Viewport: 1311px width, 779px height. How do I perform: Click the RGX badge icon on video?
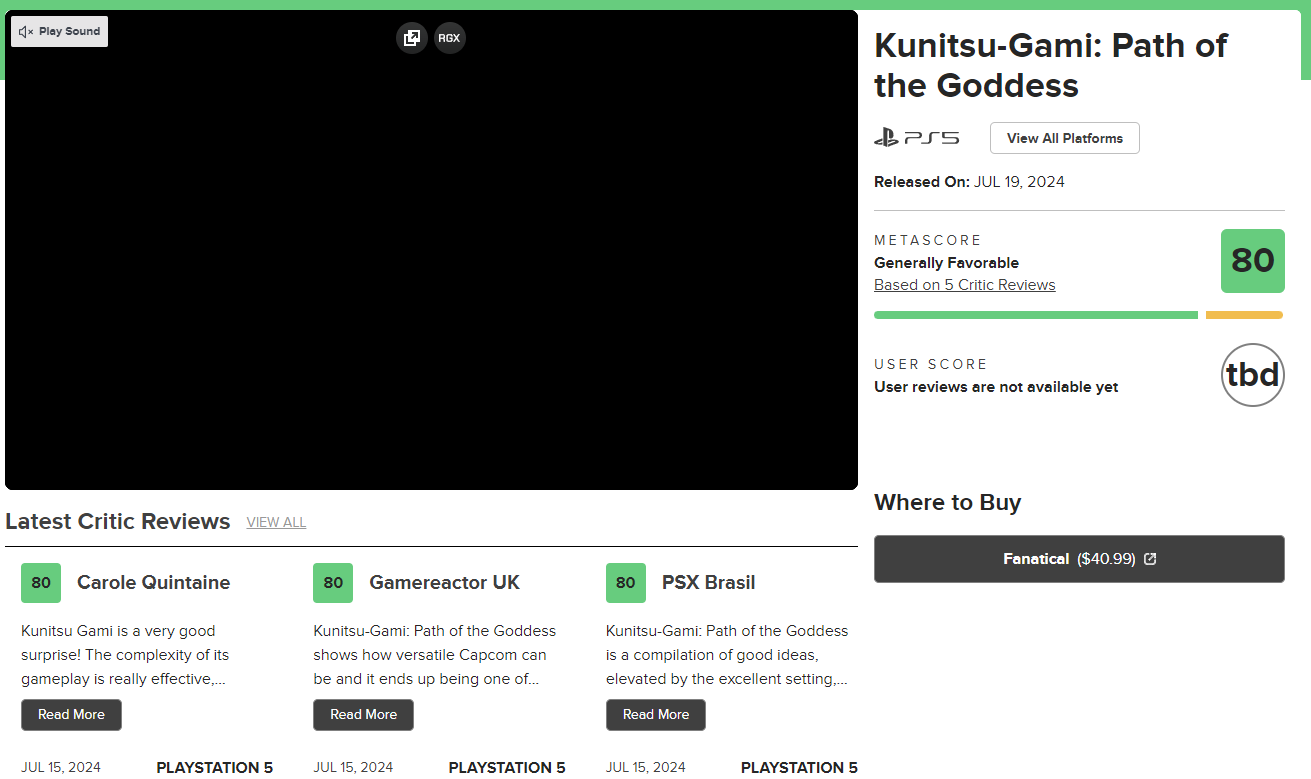tap(449, 38)
